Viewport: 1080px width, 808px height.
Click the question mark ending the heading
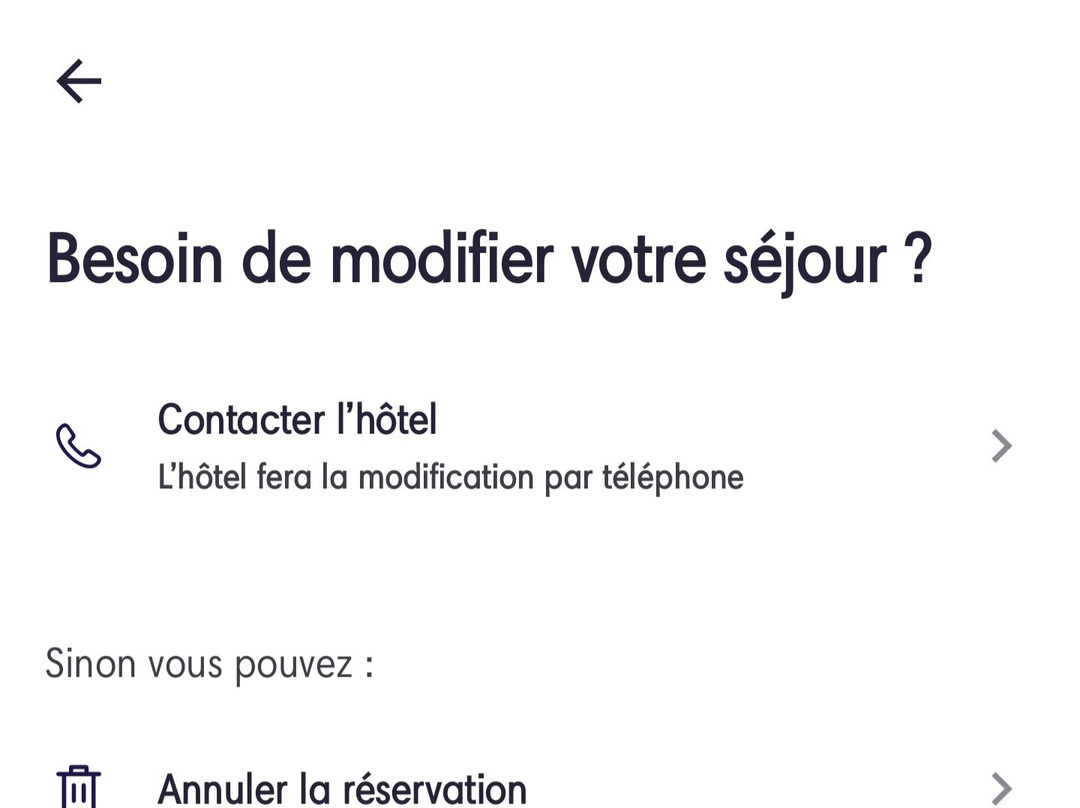pyautogui.click(x=919, y=259)
